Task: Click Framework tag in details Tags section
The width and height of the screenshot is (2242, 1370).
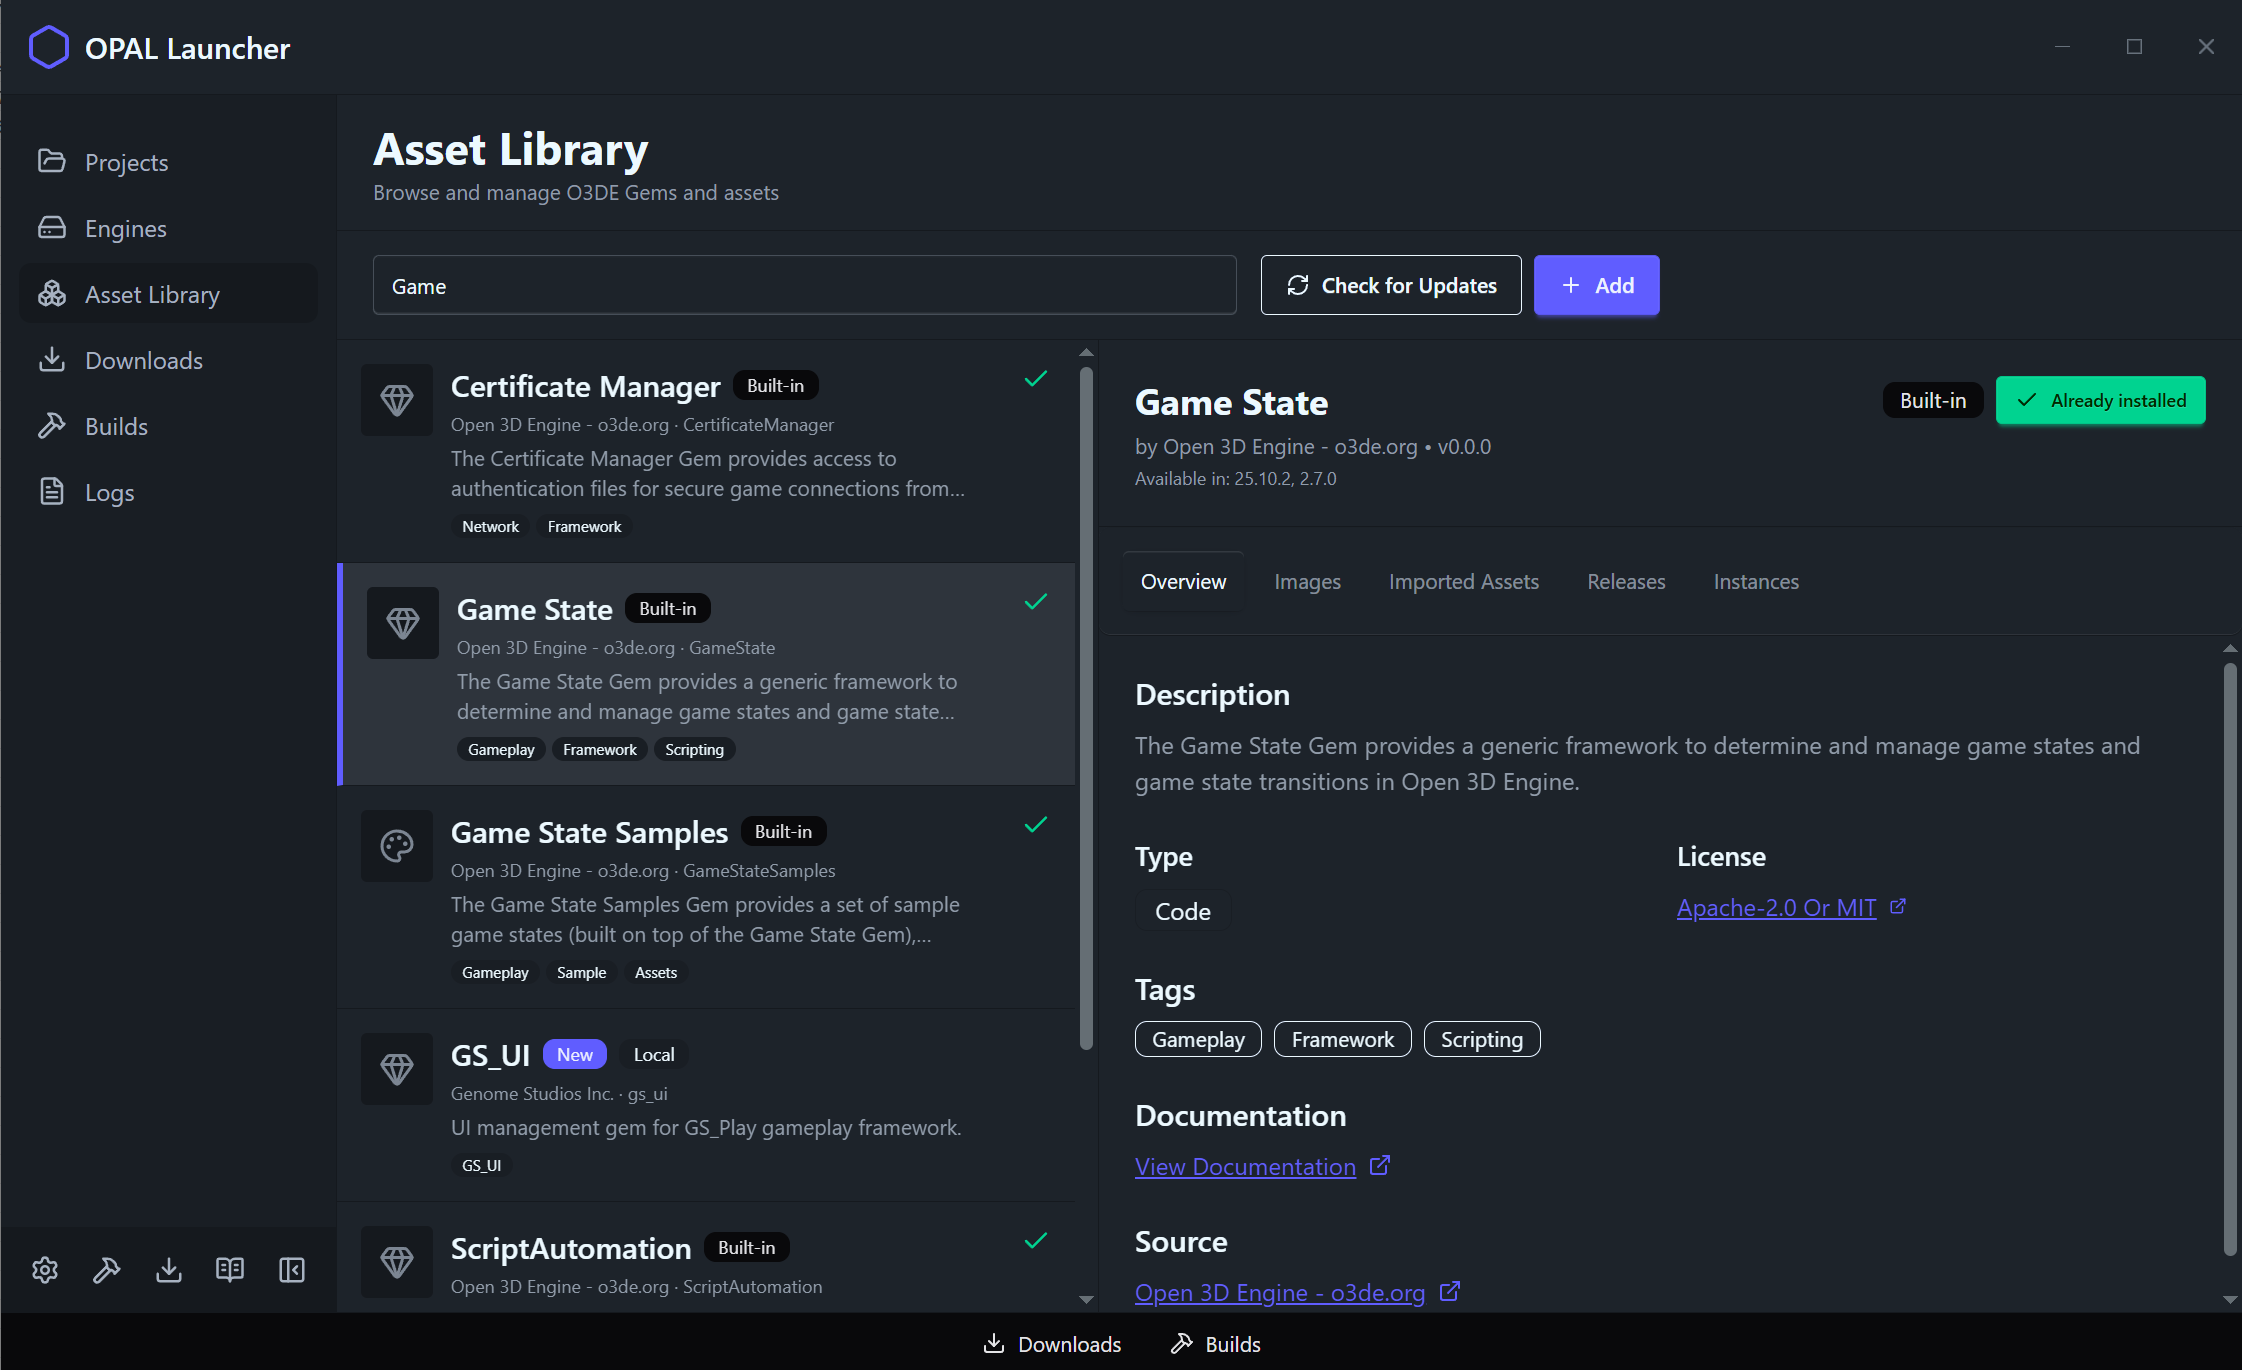Action: tap(1342, 1039)
